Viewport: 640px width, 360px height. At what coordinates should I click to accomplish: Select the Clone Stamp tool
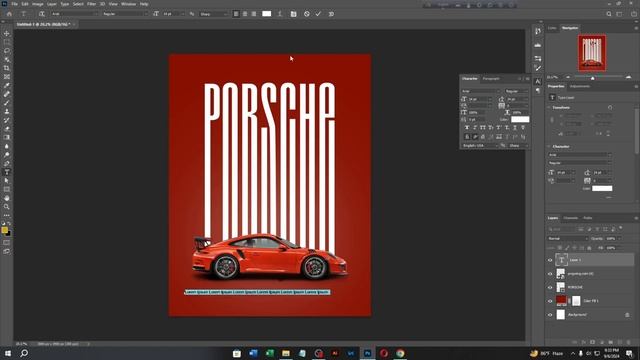click(x=7, y=111)
